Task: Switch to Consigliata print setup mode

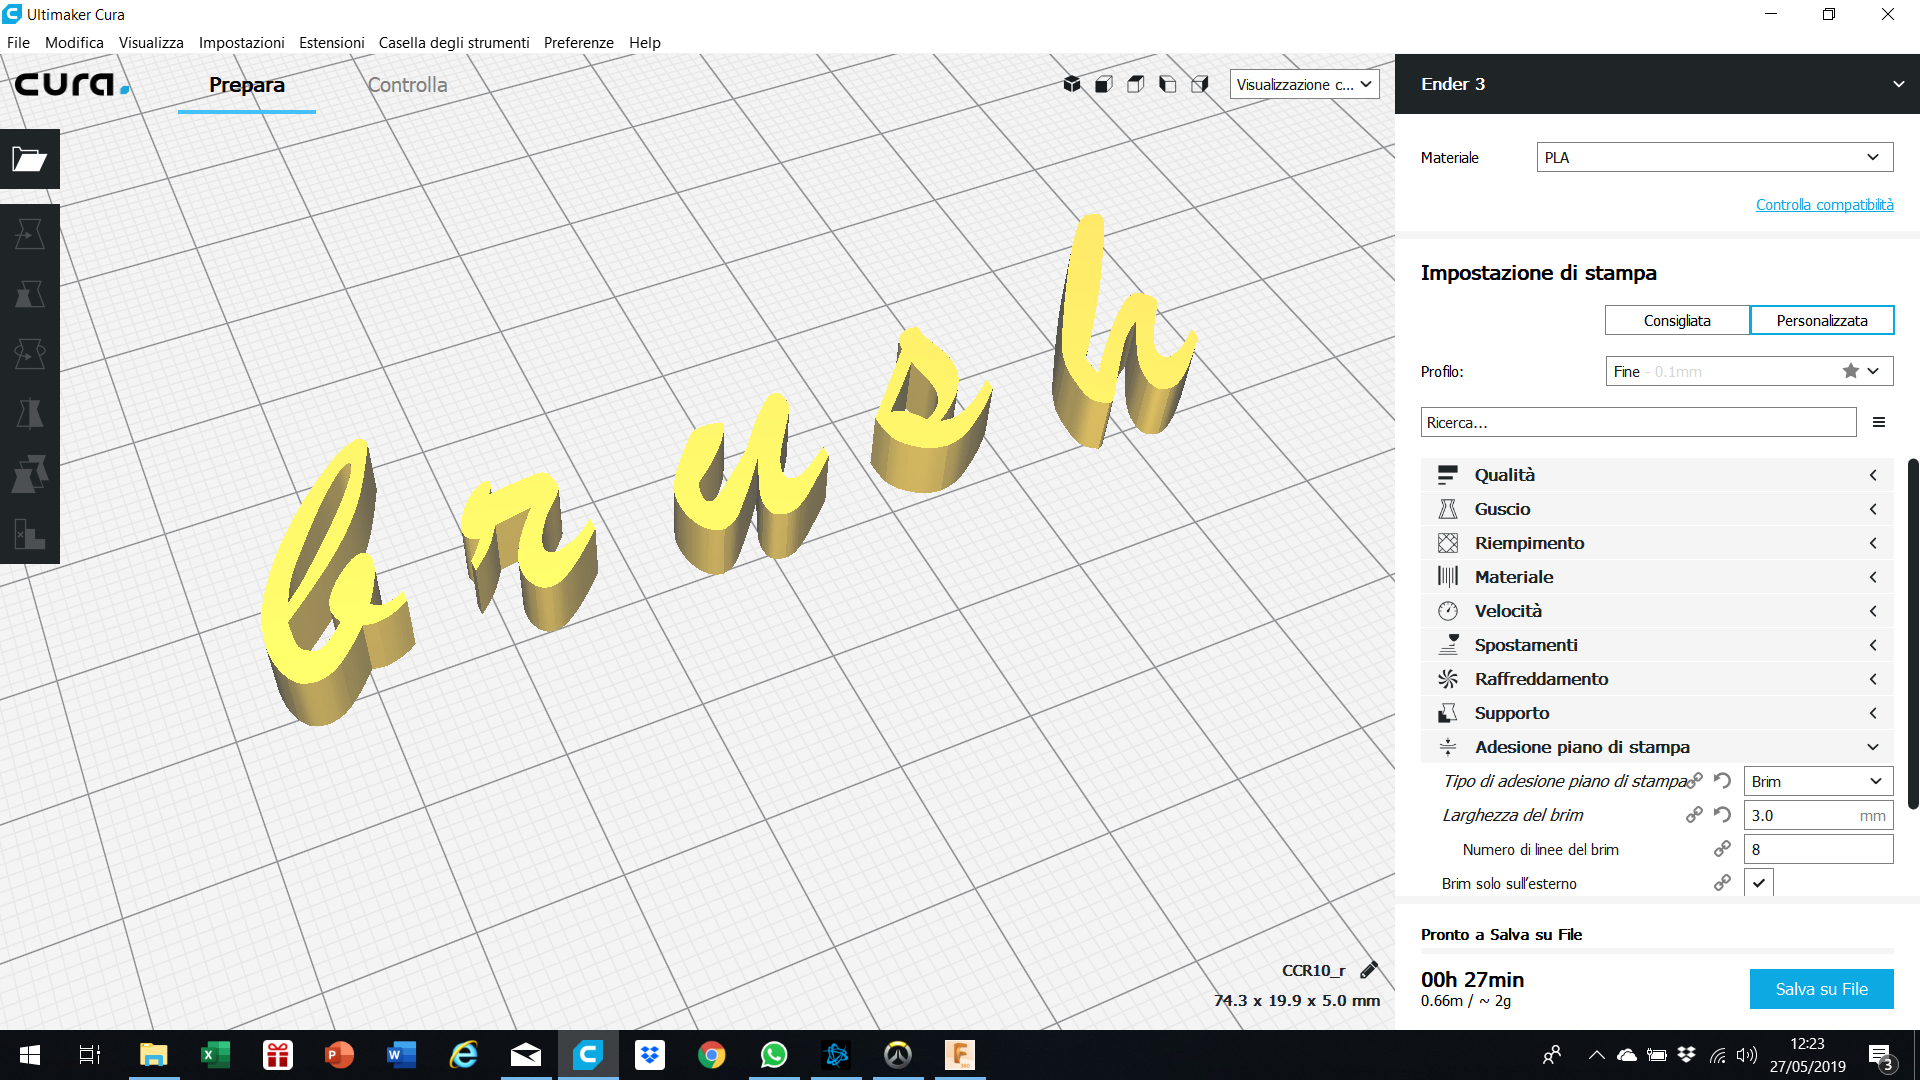Action: pos(1677,320)
